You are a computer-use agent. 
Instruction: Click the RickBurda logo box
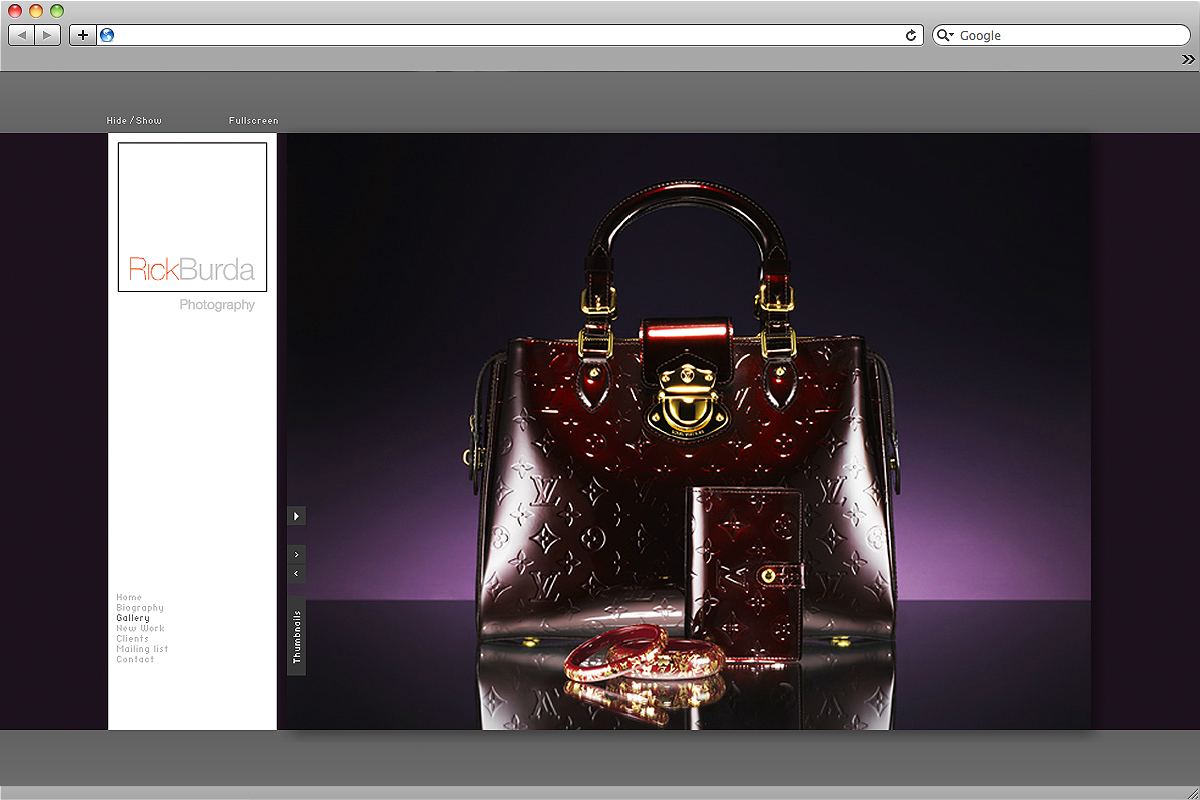point(192,217)
